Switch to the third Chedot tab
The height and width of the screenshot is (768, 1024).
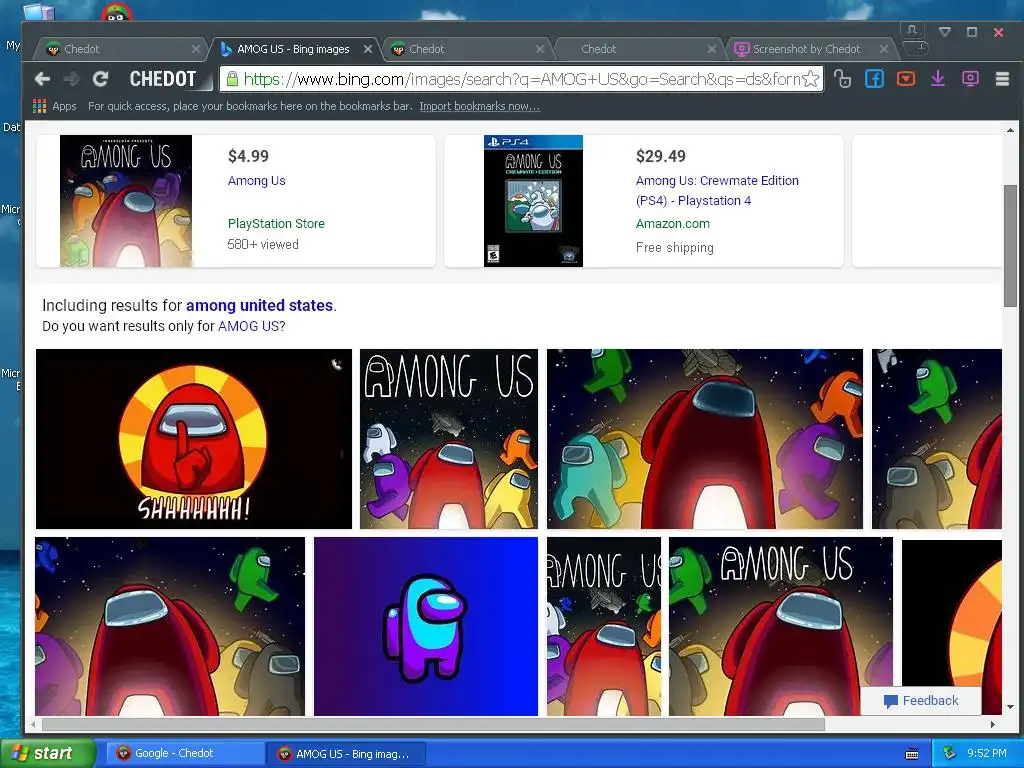coord(467,49)
